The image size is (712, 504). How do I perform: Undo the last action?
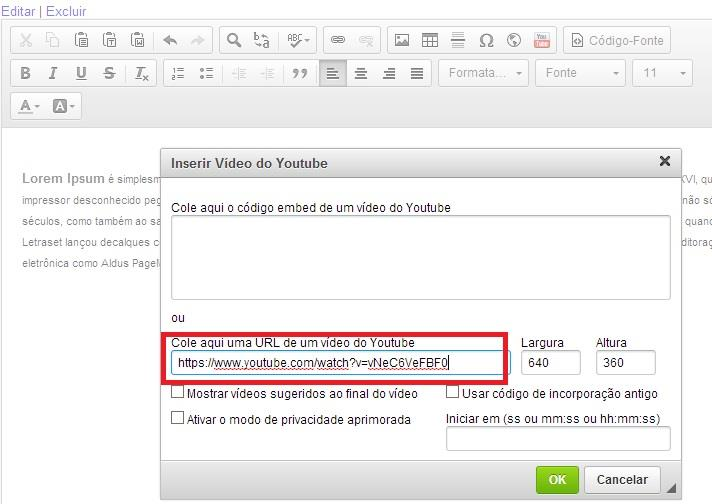click(170, 40)
